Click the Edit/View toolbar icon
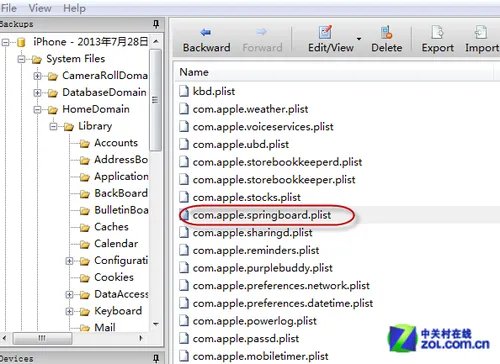 pos(325,32)
